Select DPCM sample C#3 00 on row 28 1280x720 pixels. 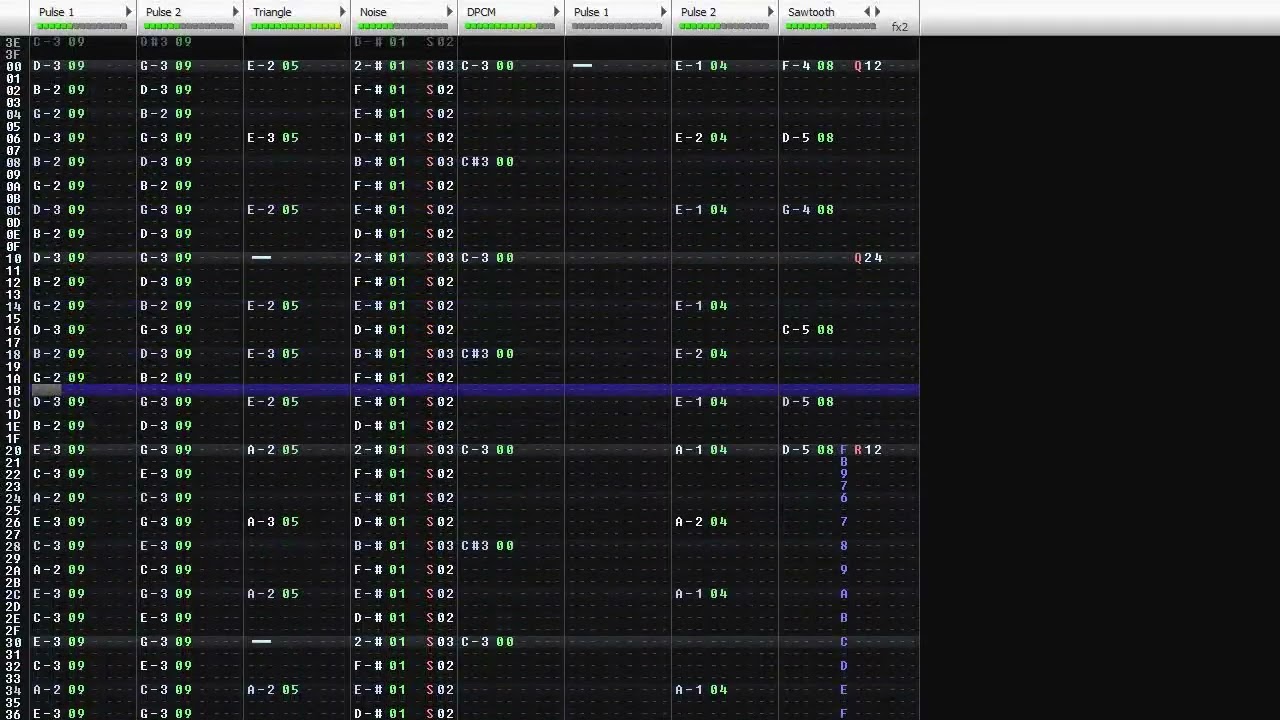pos(487,546)
